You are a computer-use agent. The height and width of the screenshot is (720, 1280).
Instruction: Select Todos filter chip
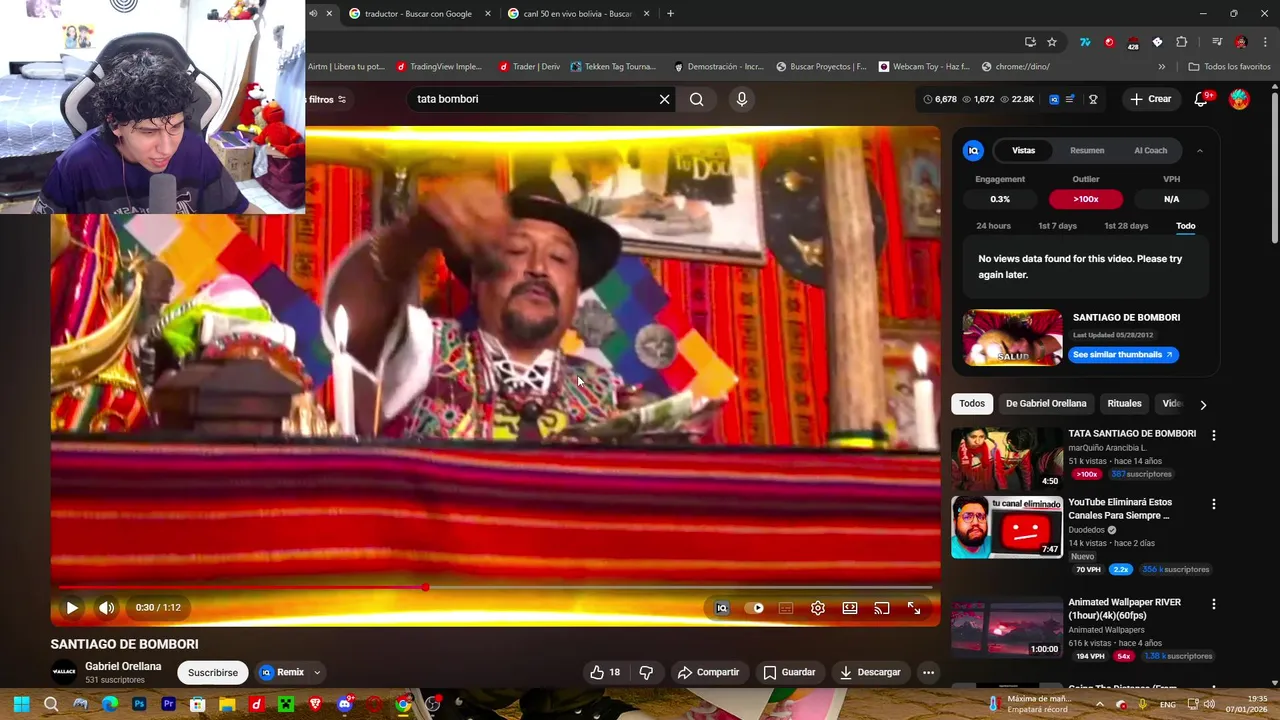(x=972, y=404)
